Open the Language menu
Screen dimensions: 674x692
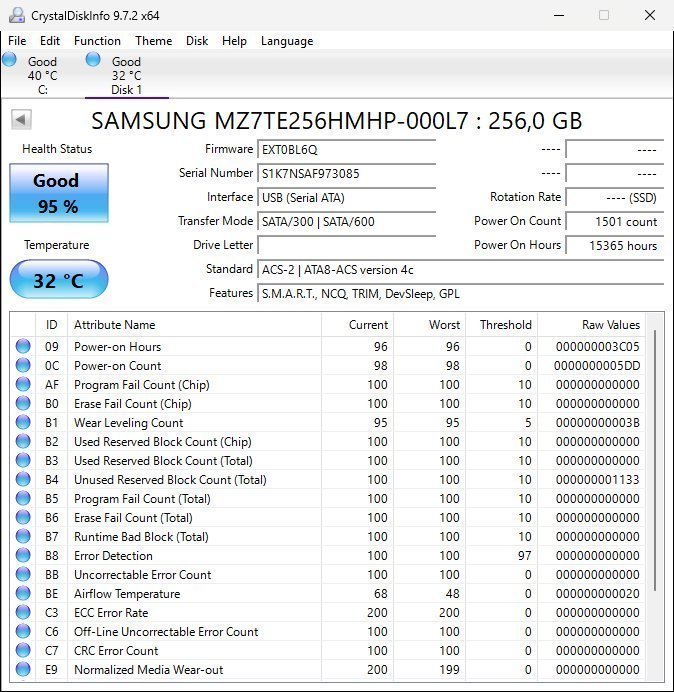click(287, 41)
